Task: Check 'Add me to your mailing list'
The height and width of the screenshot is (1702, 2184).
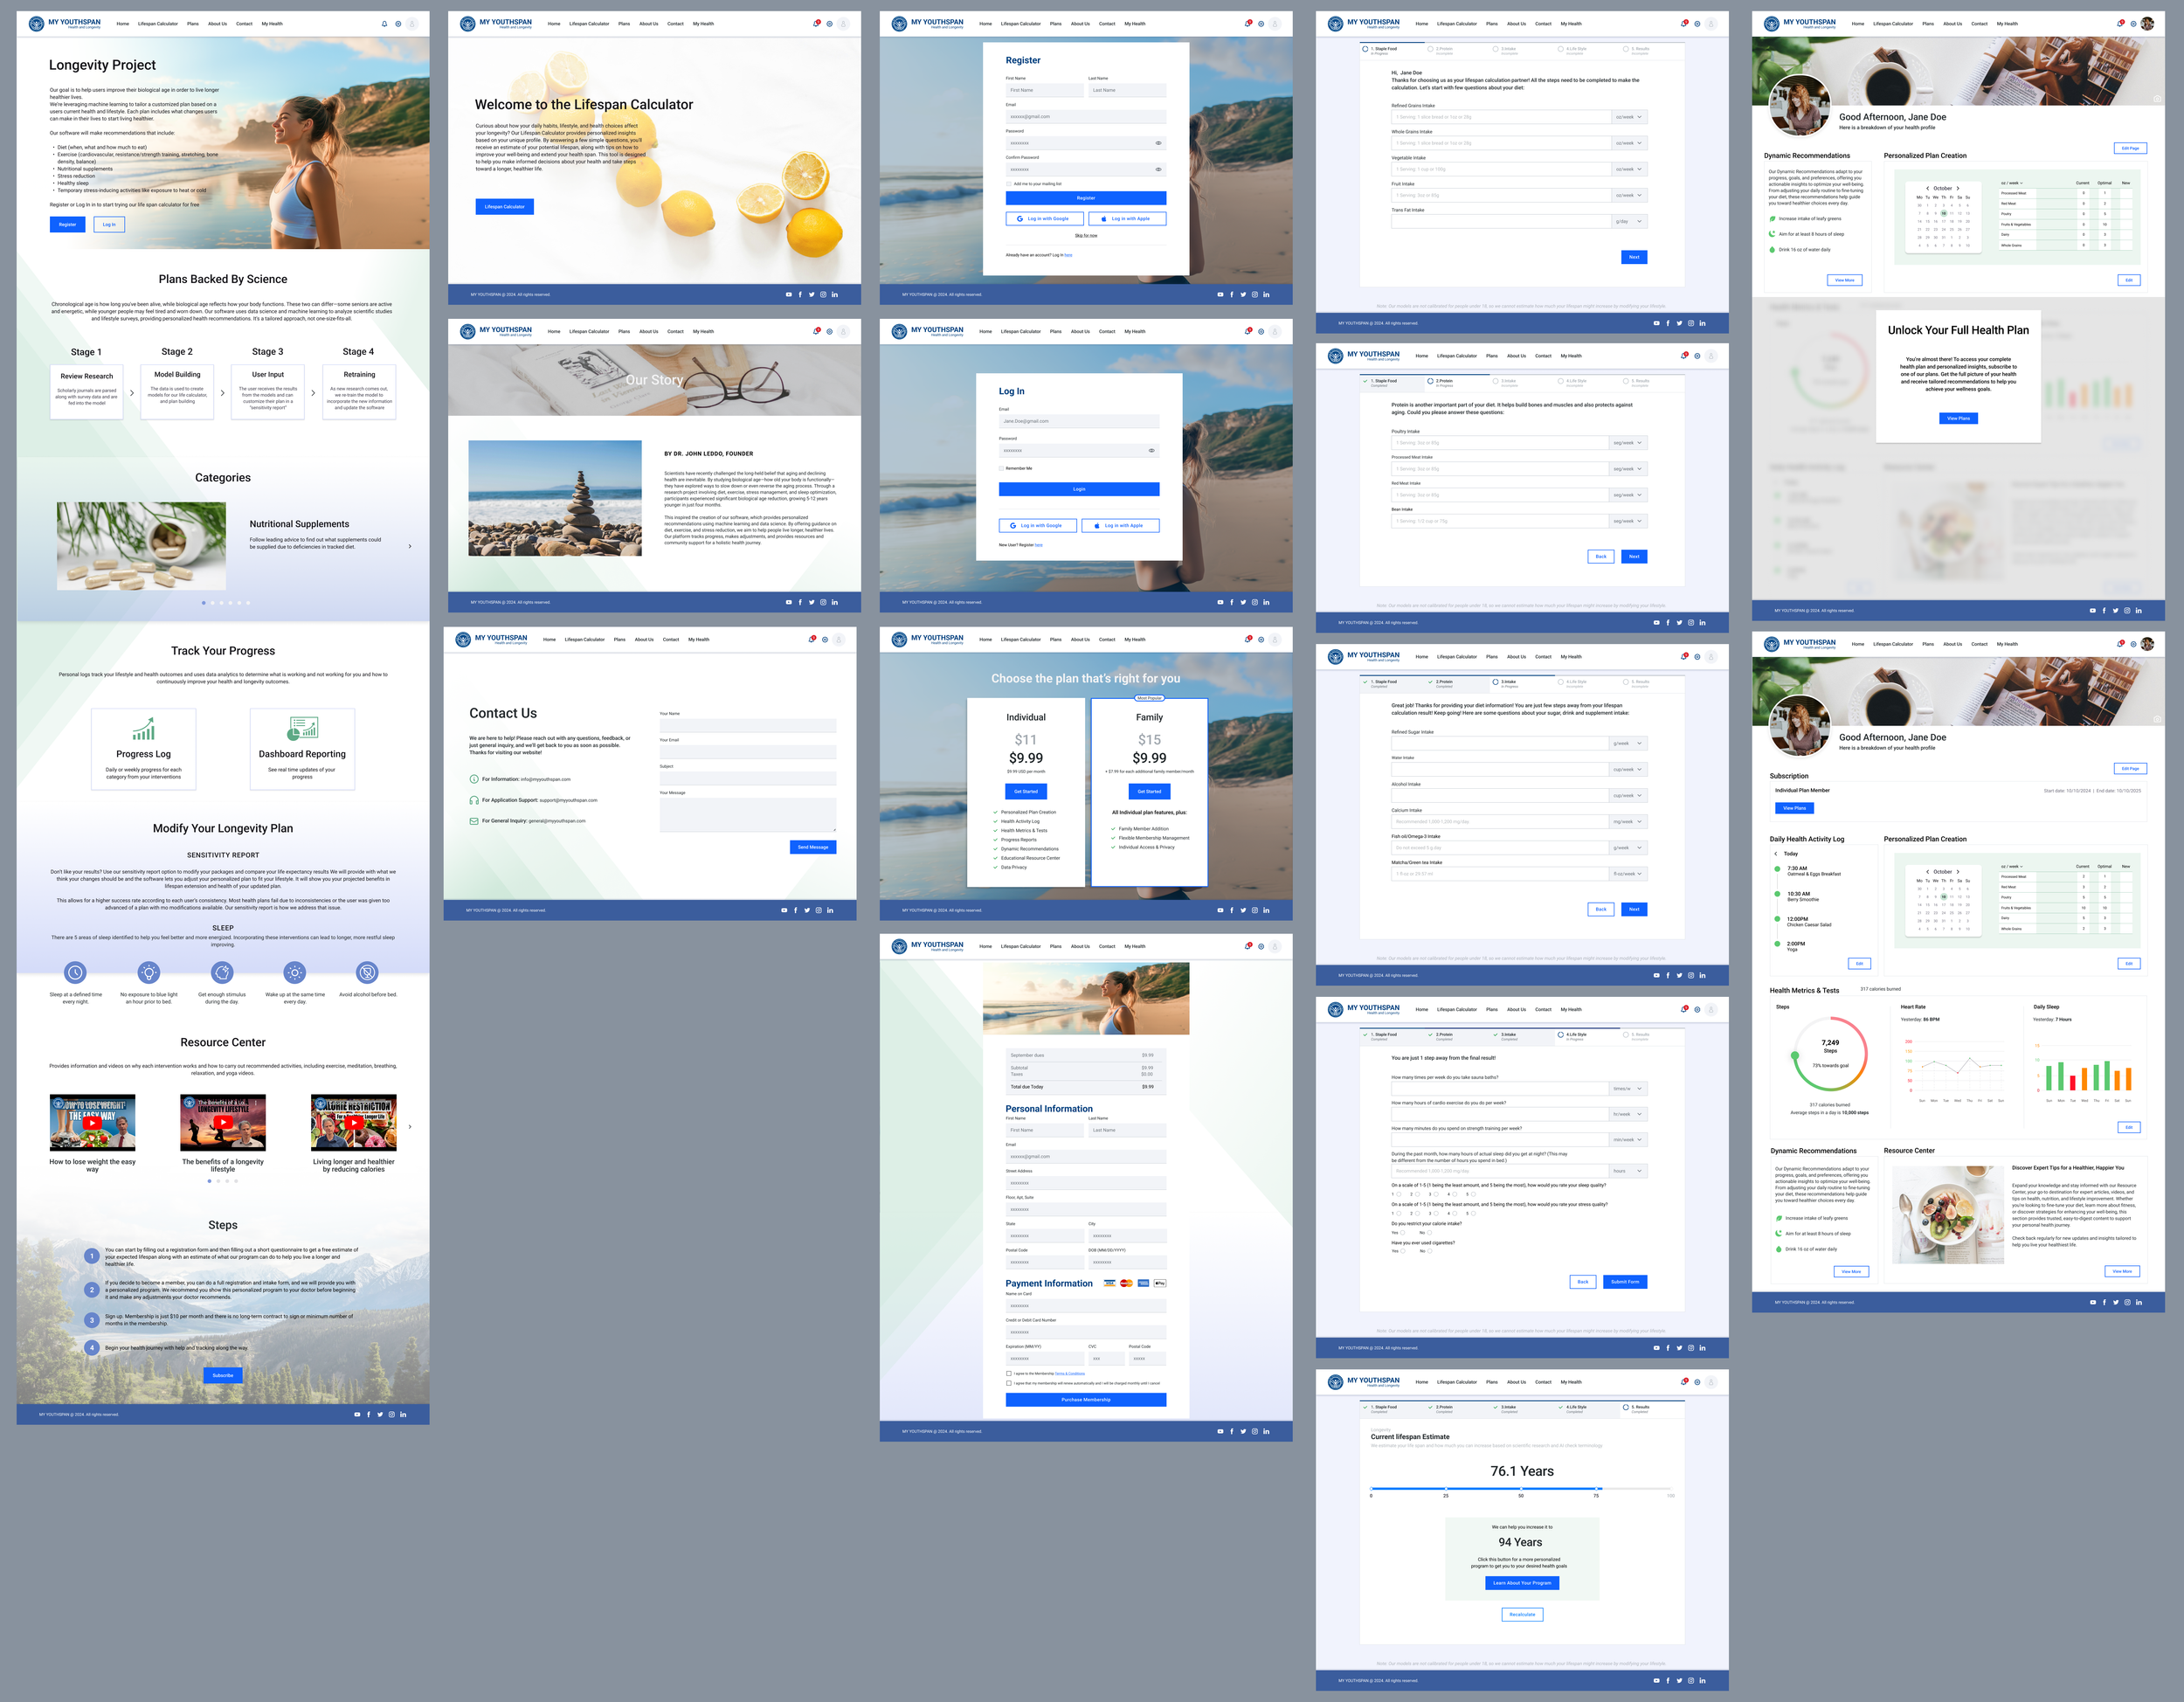Action: coord(1009,184)
